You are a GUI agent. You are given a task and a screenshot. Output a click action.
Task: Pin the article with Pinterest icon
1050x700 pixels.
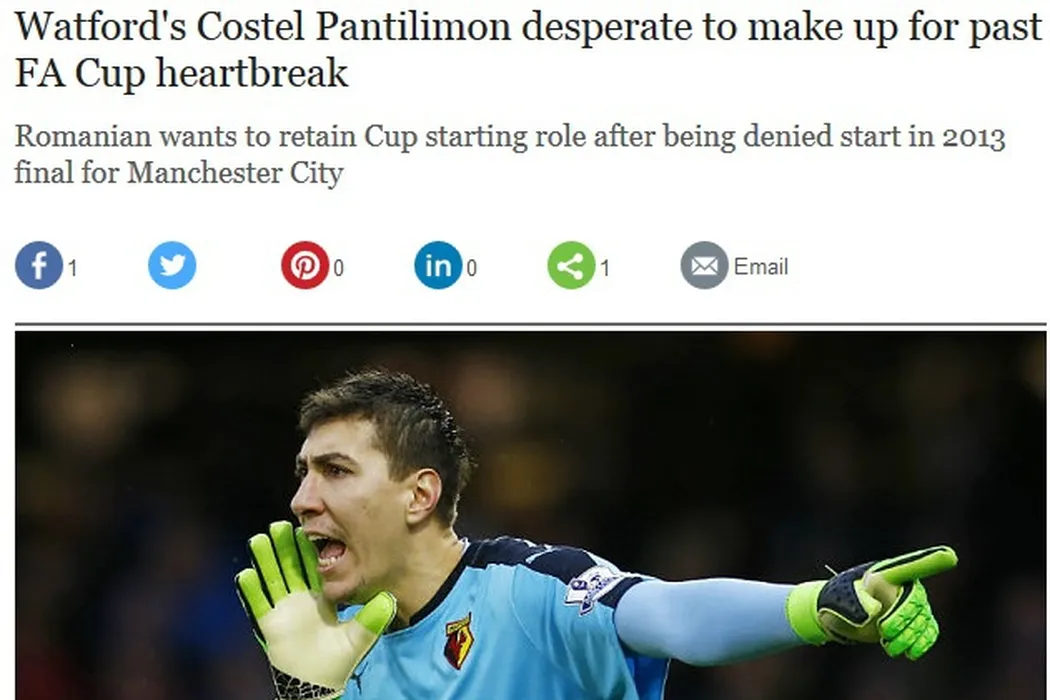305,265
